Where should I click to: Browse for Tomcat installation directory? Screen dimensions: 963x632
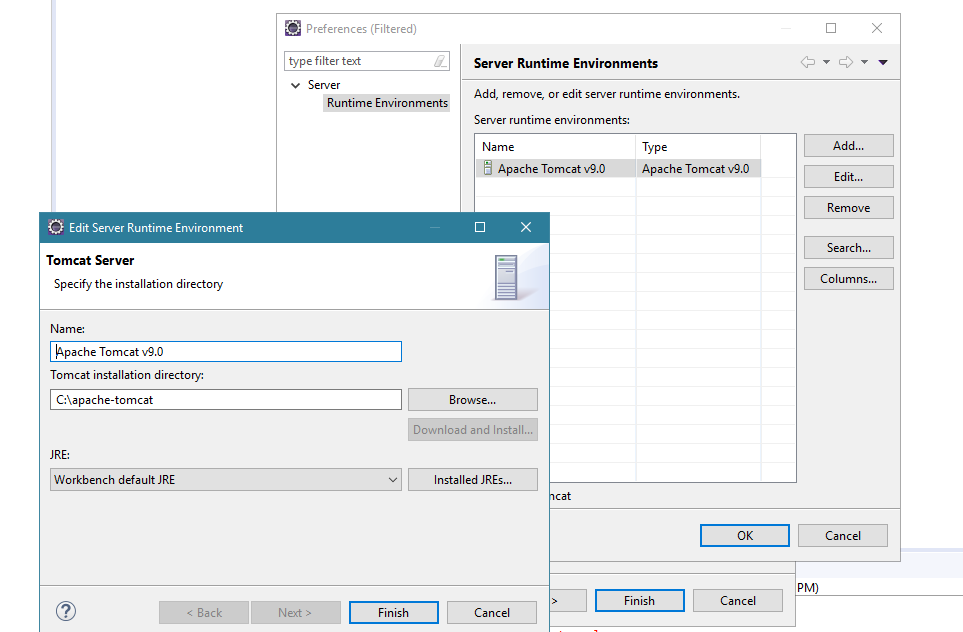[472, 400]
